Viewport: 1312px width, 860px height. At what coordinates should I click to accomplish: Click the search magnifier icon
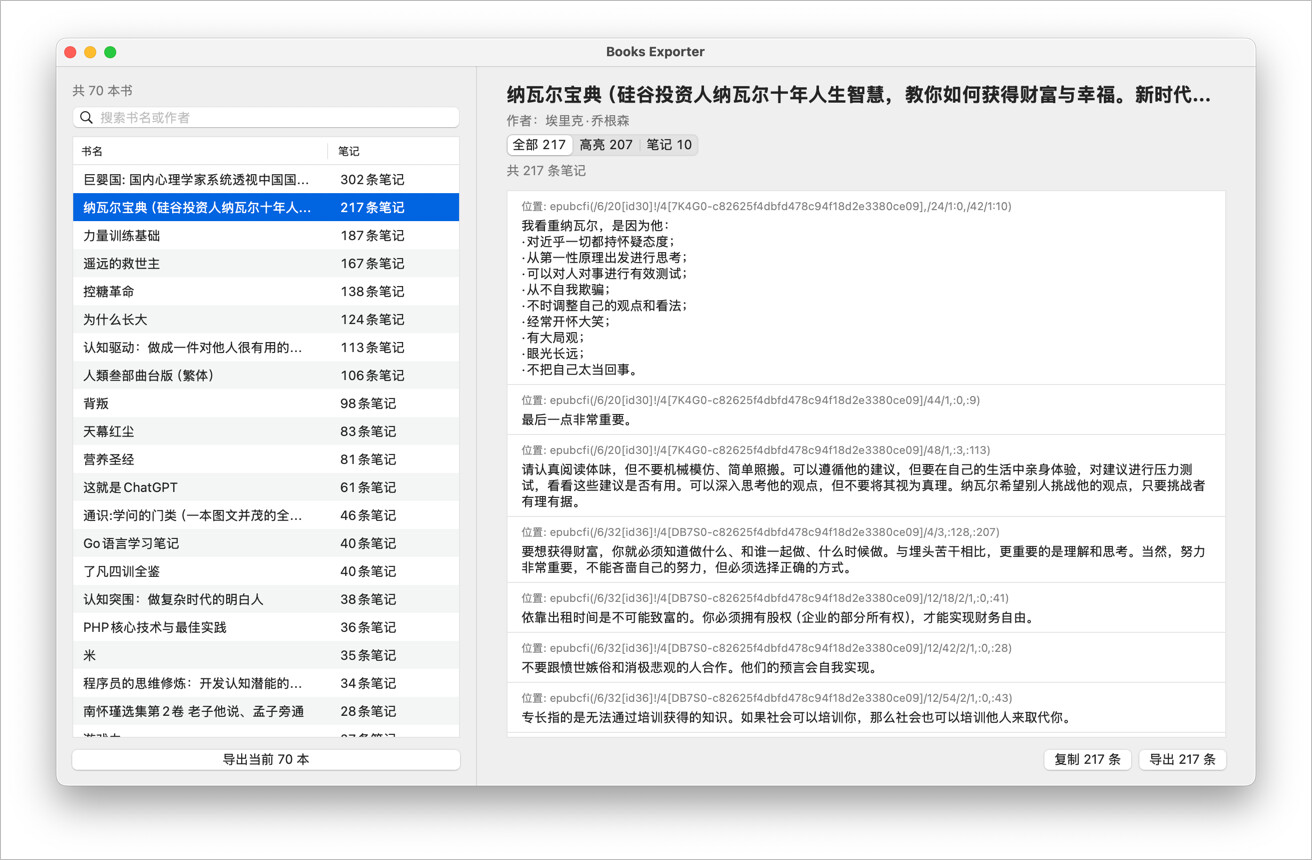click(x=87, y=118)
